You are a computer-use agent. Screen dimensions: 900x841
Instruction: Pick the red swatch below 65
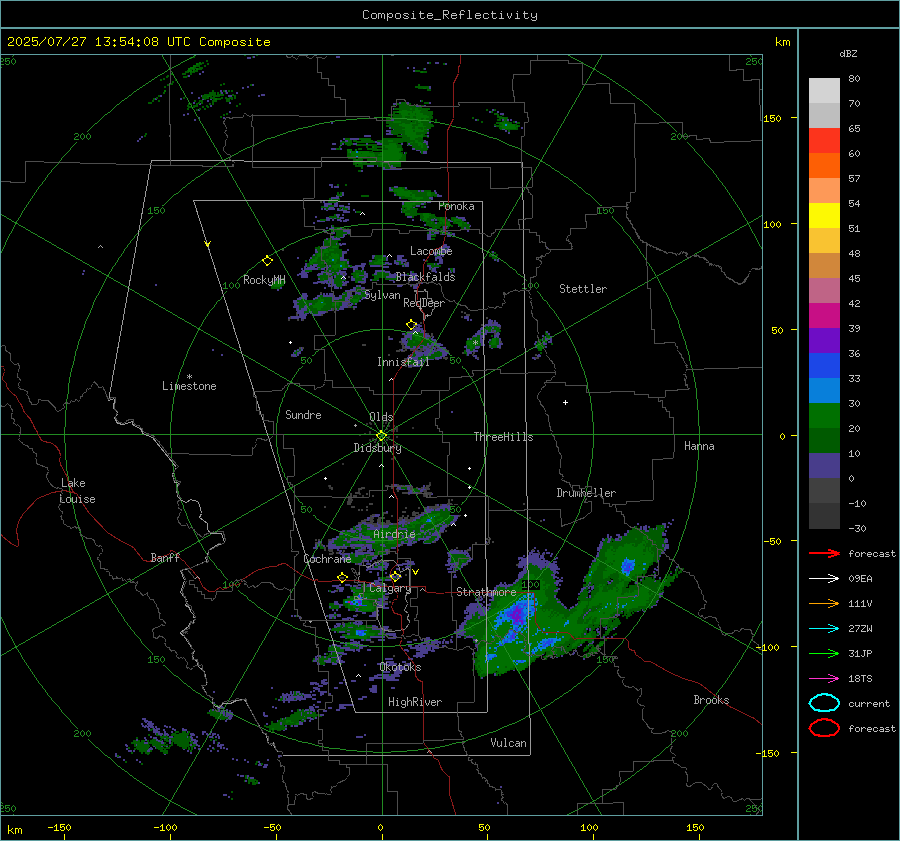[x=824, y=141]
